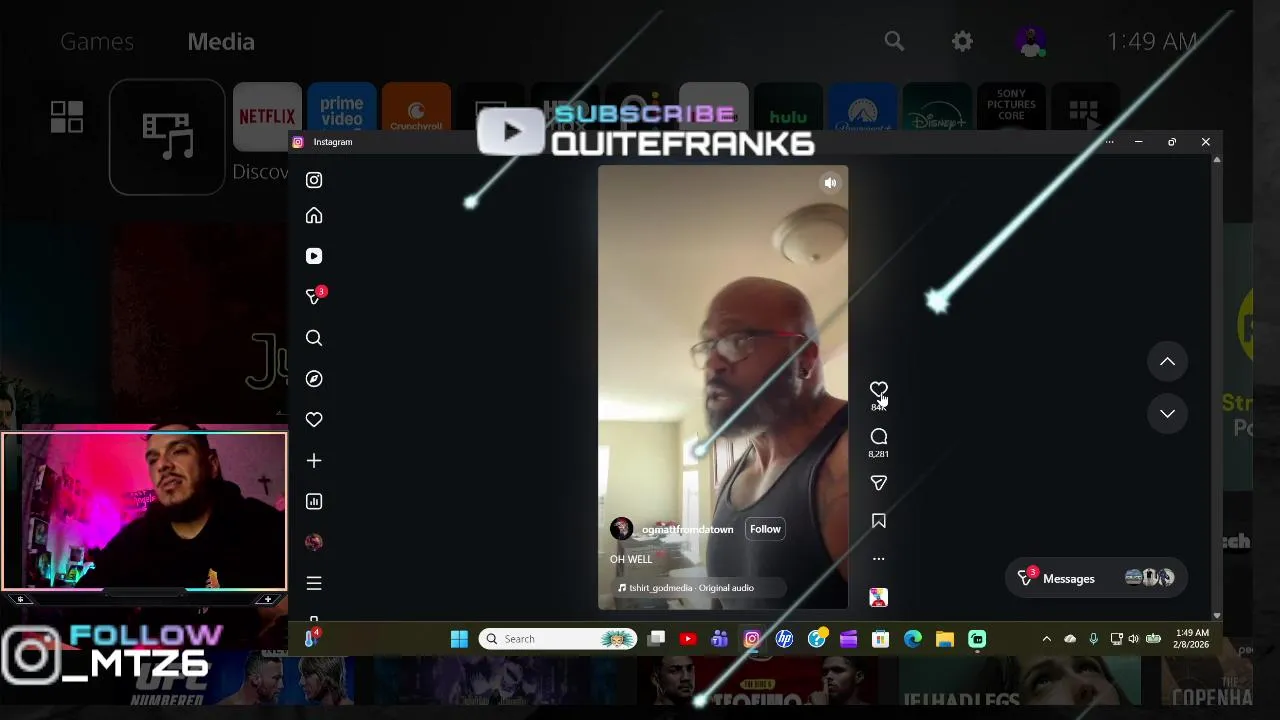
Task: Share the reel with paper plane icon
Action: [x=878, y=483]
